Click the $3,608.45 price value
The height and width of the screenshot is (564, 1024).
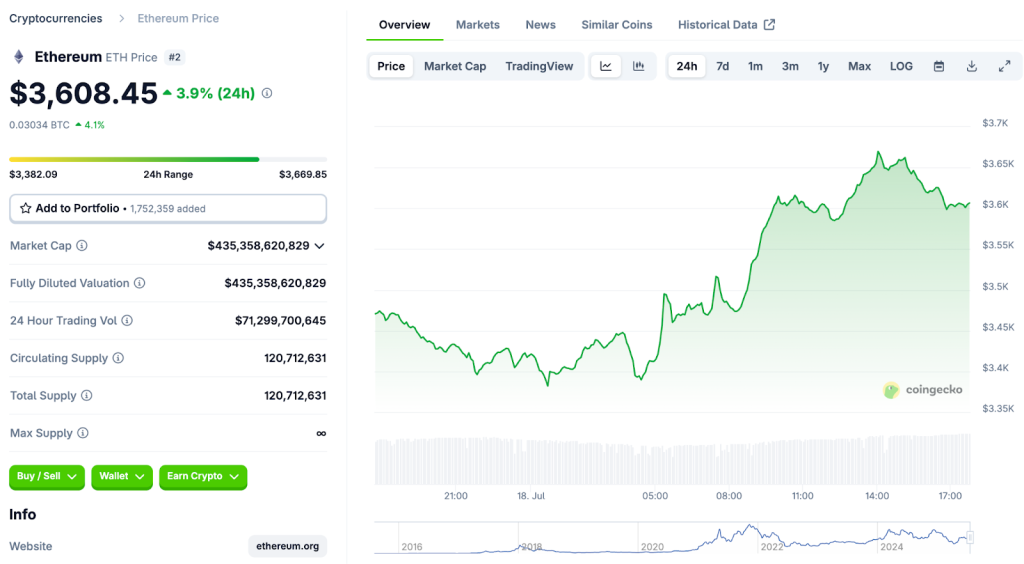coord(83,93)
